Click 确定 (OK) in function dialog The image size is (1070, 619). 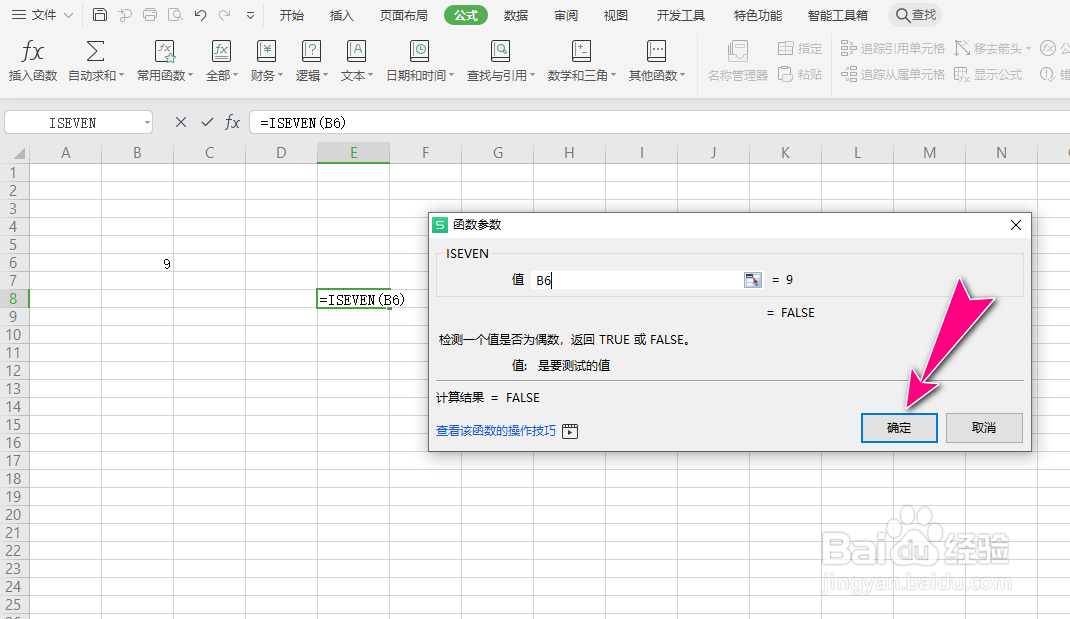899,428
